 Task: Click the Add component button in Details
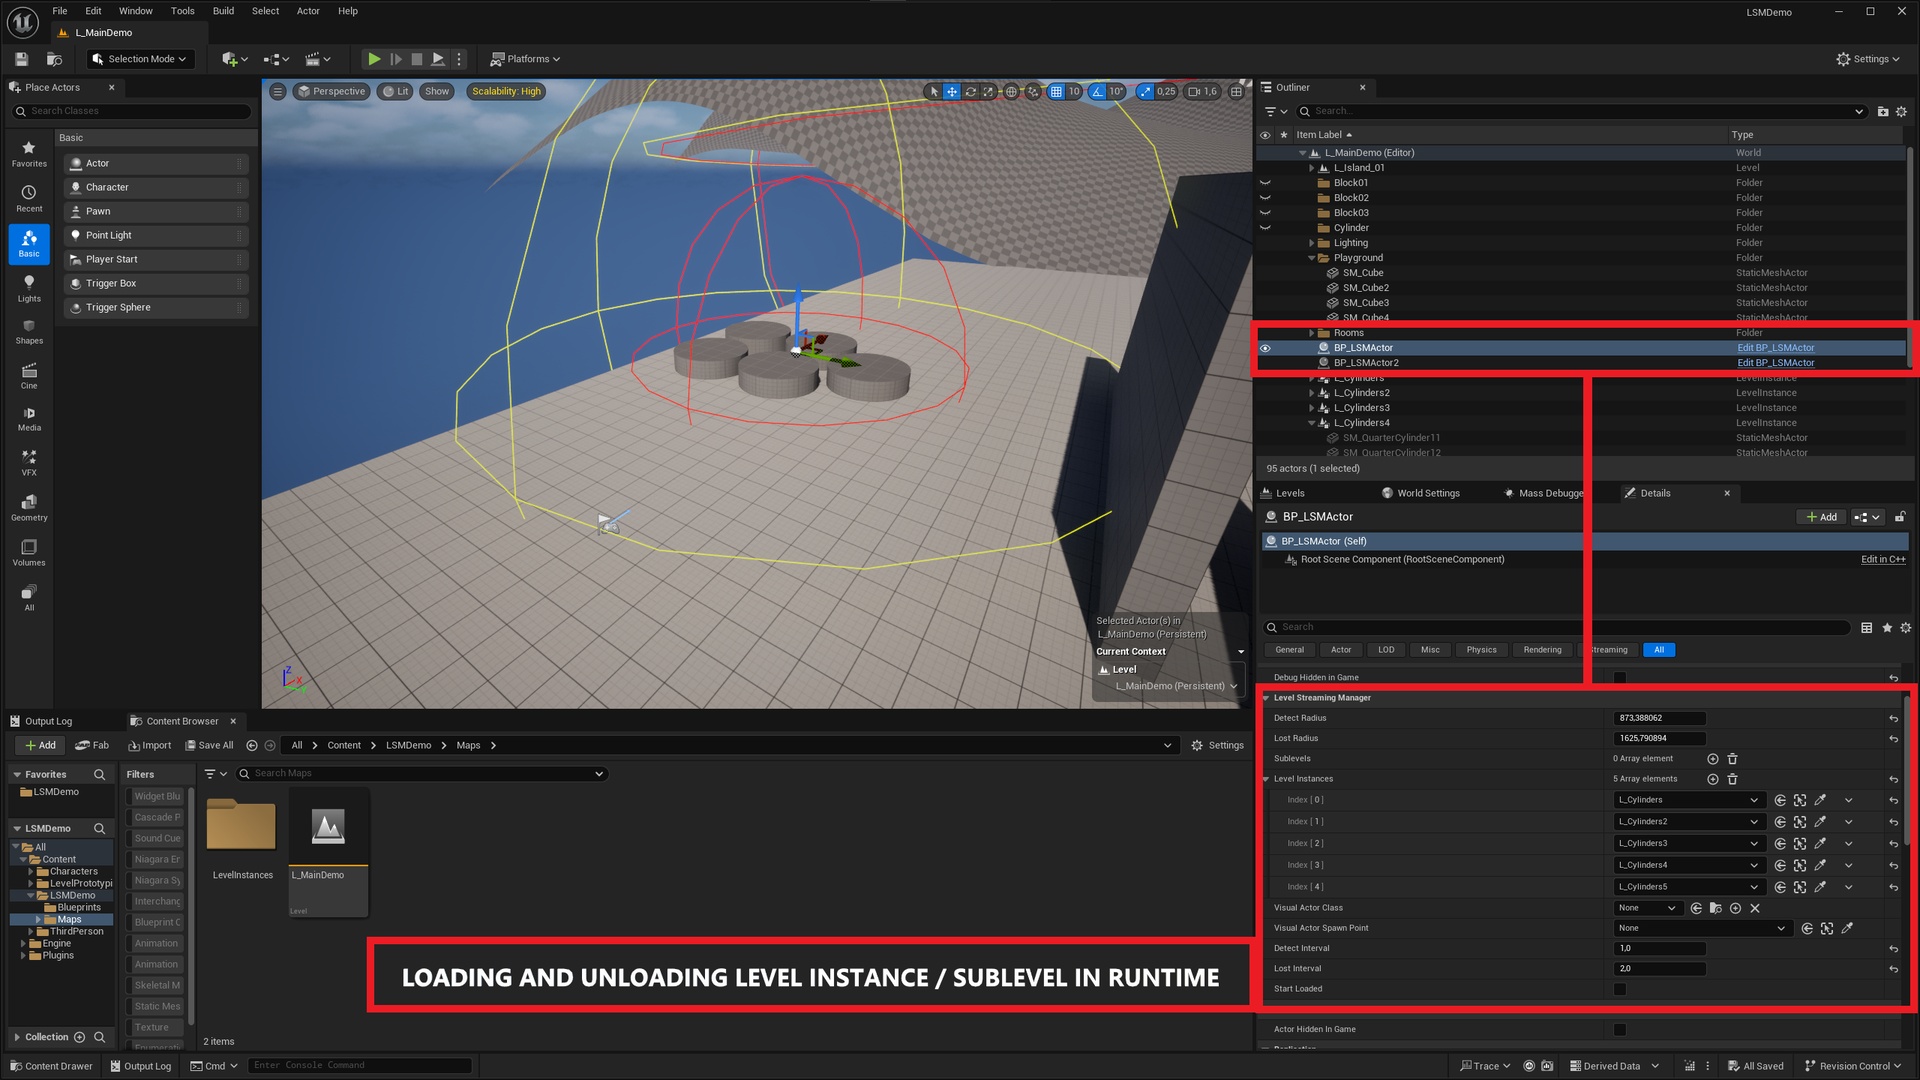1821,517
